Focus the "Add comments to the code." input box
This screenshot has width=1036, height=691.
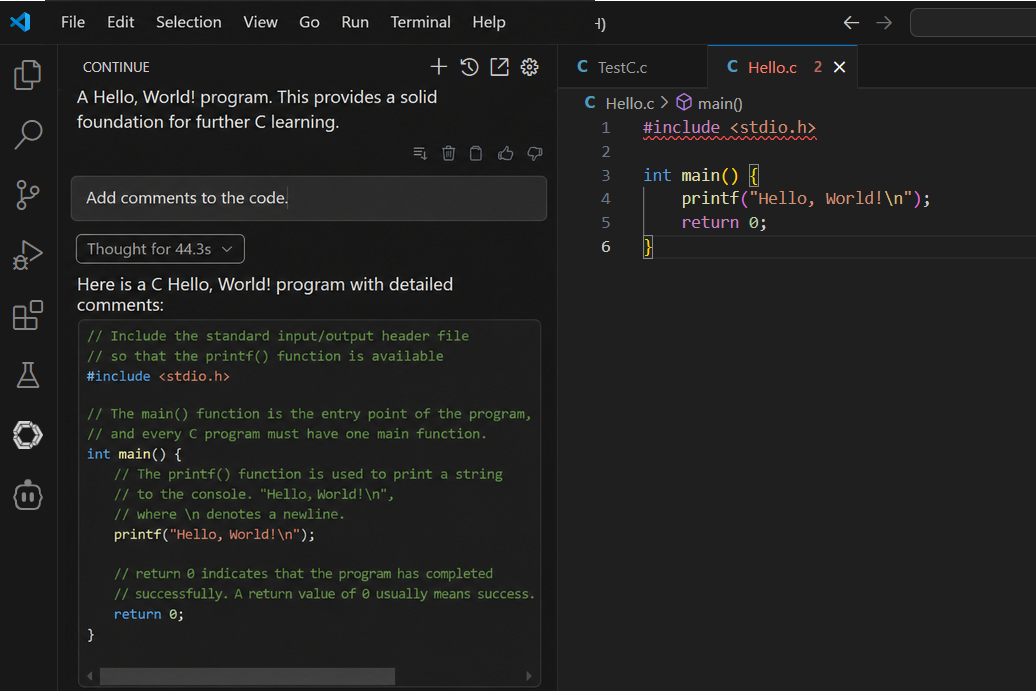(x=309, y=198)
